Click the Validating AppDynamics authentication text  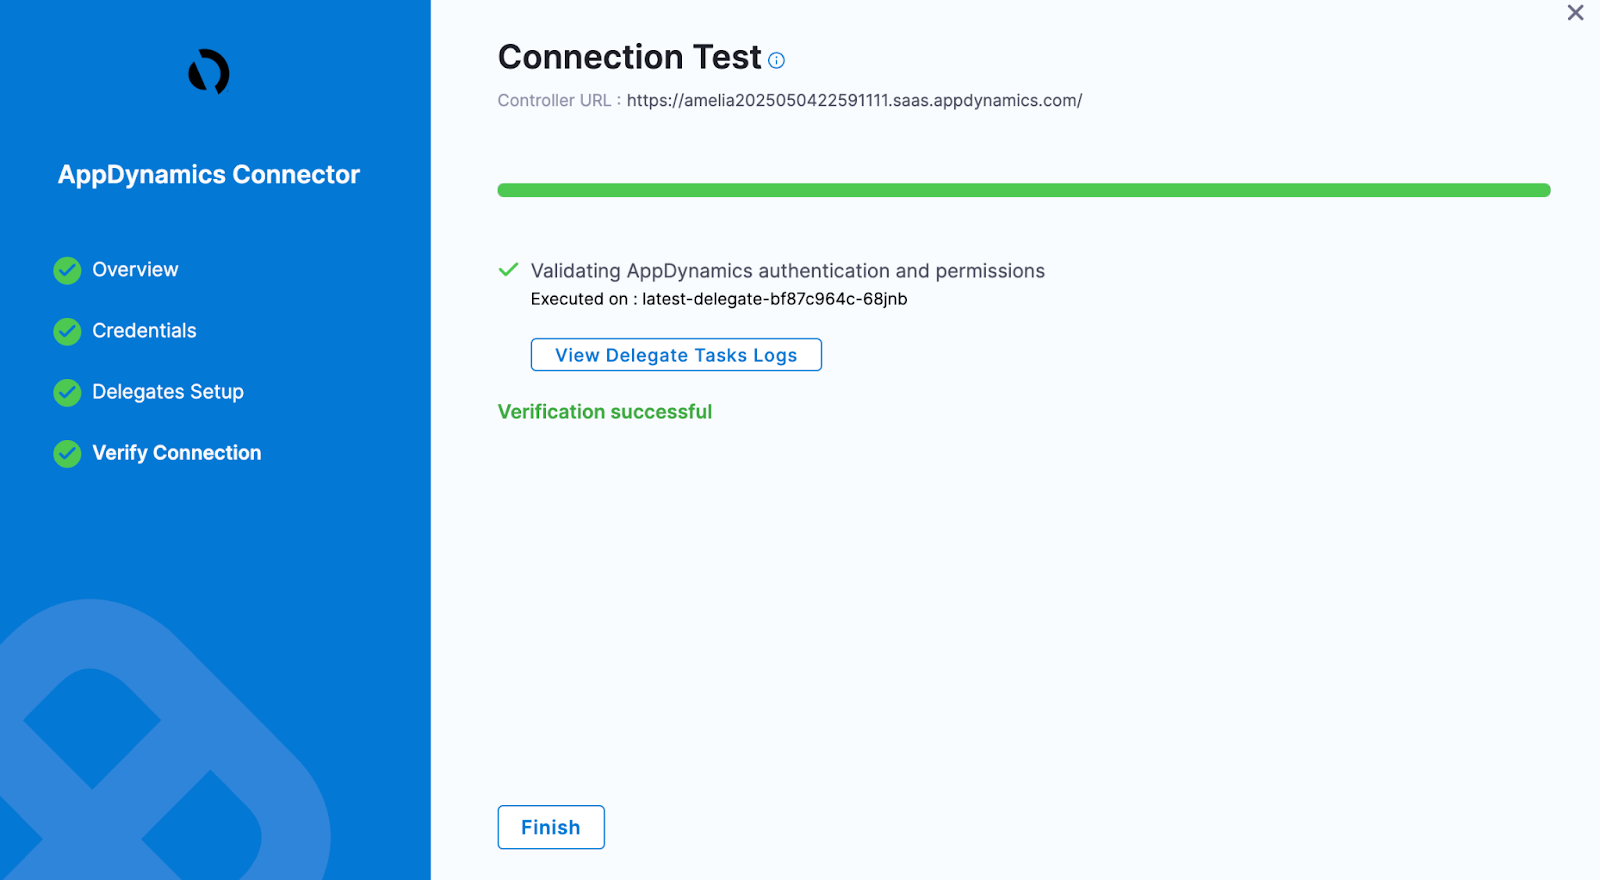[787, 271]
